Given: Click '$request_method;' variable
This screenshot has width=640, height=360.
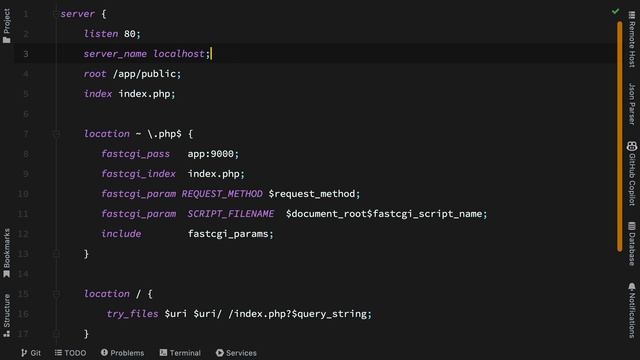Looking at the screenshot, I should [x=314, y=194].
